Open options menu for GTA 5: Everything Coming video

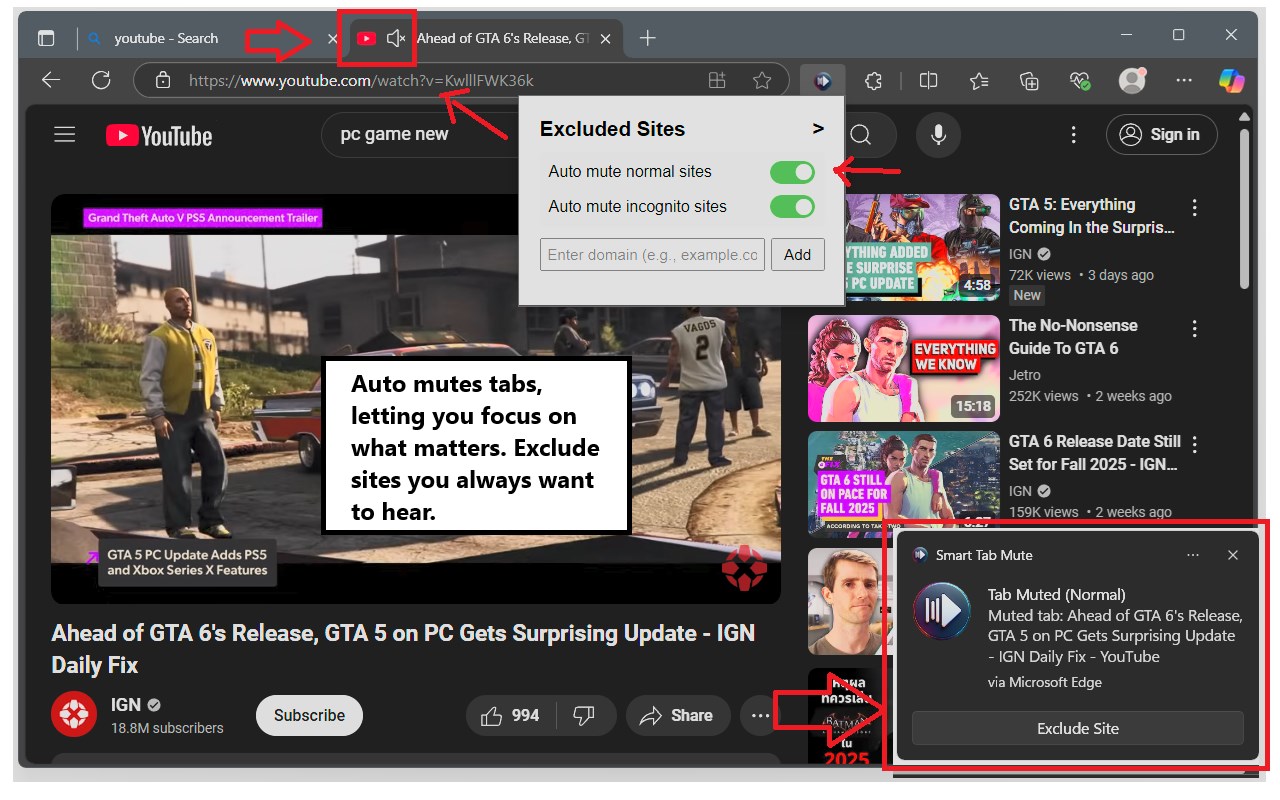coord(1194,208)
